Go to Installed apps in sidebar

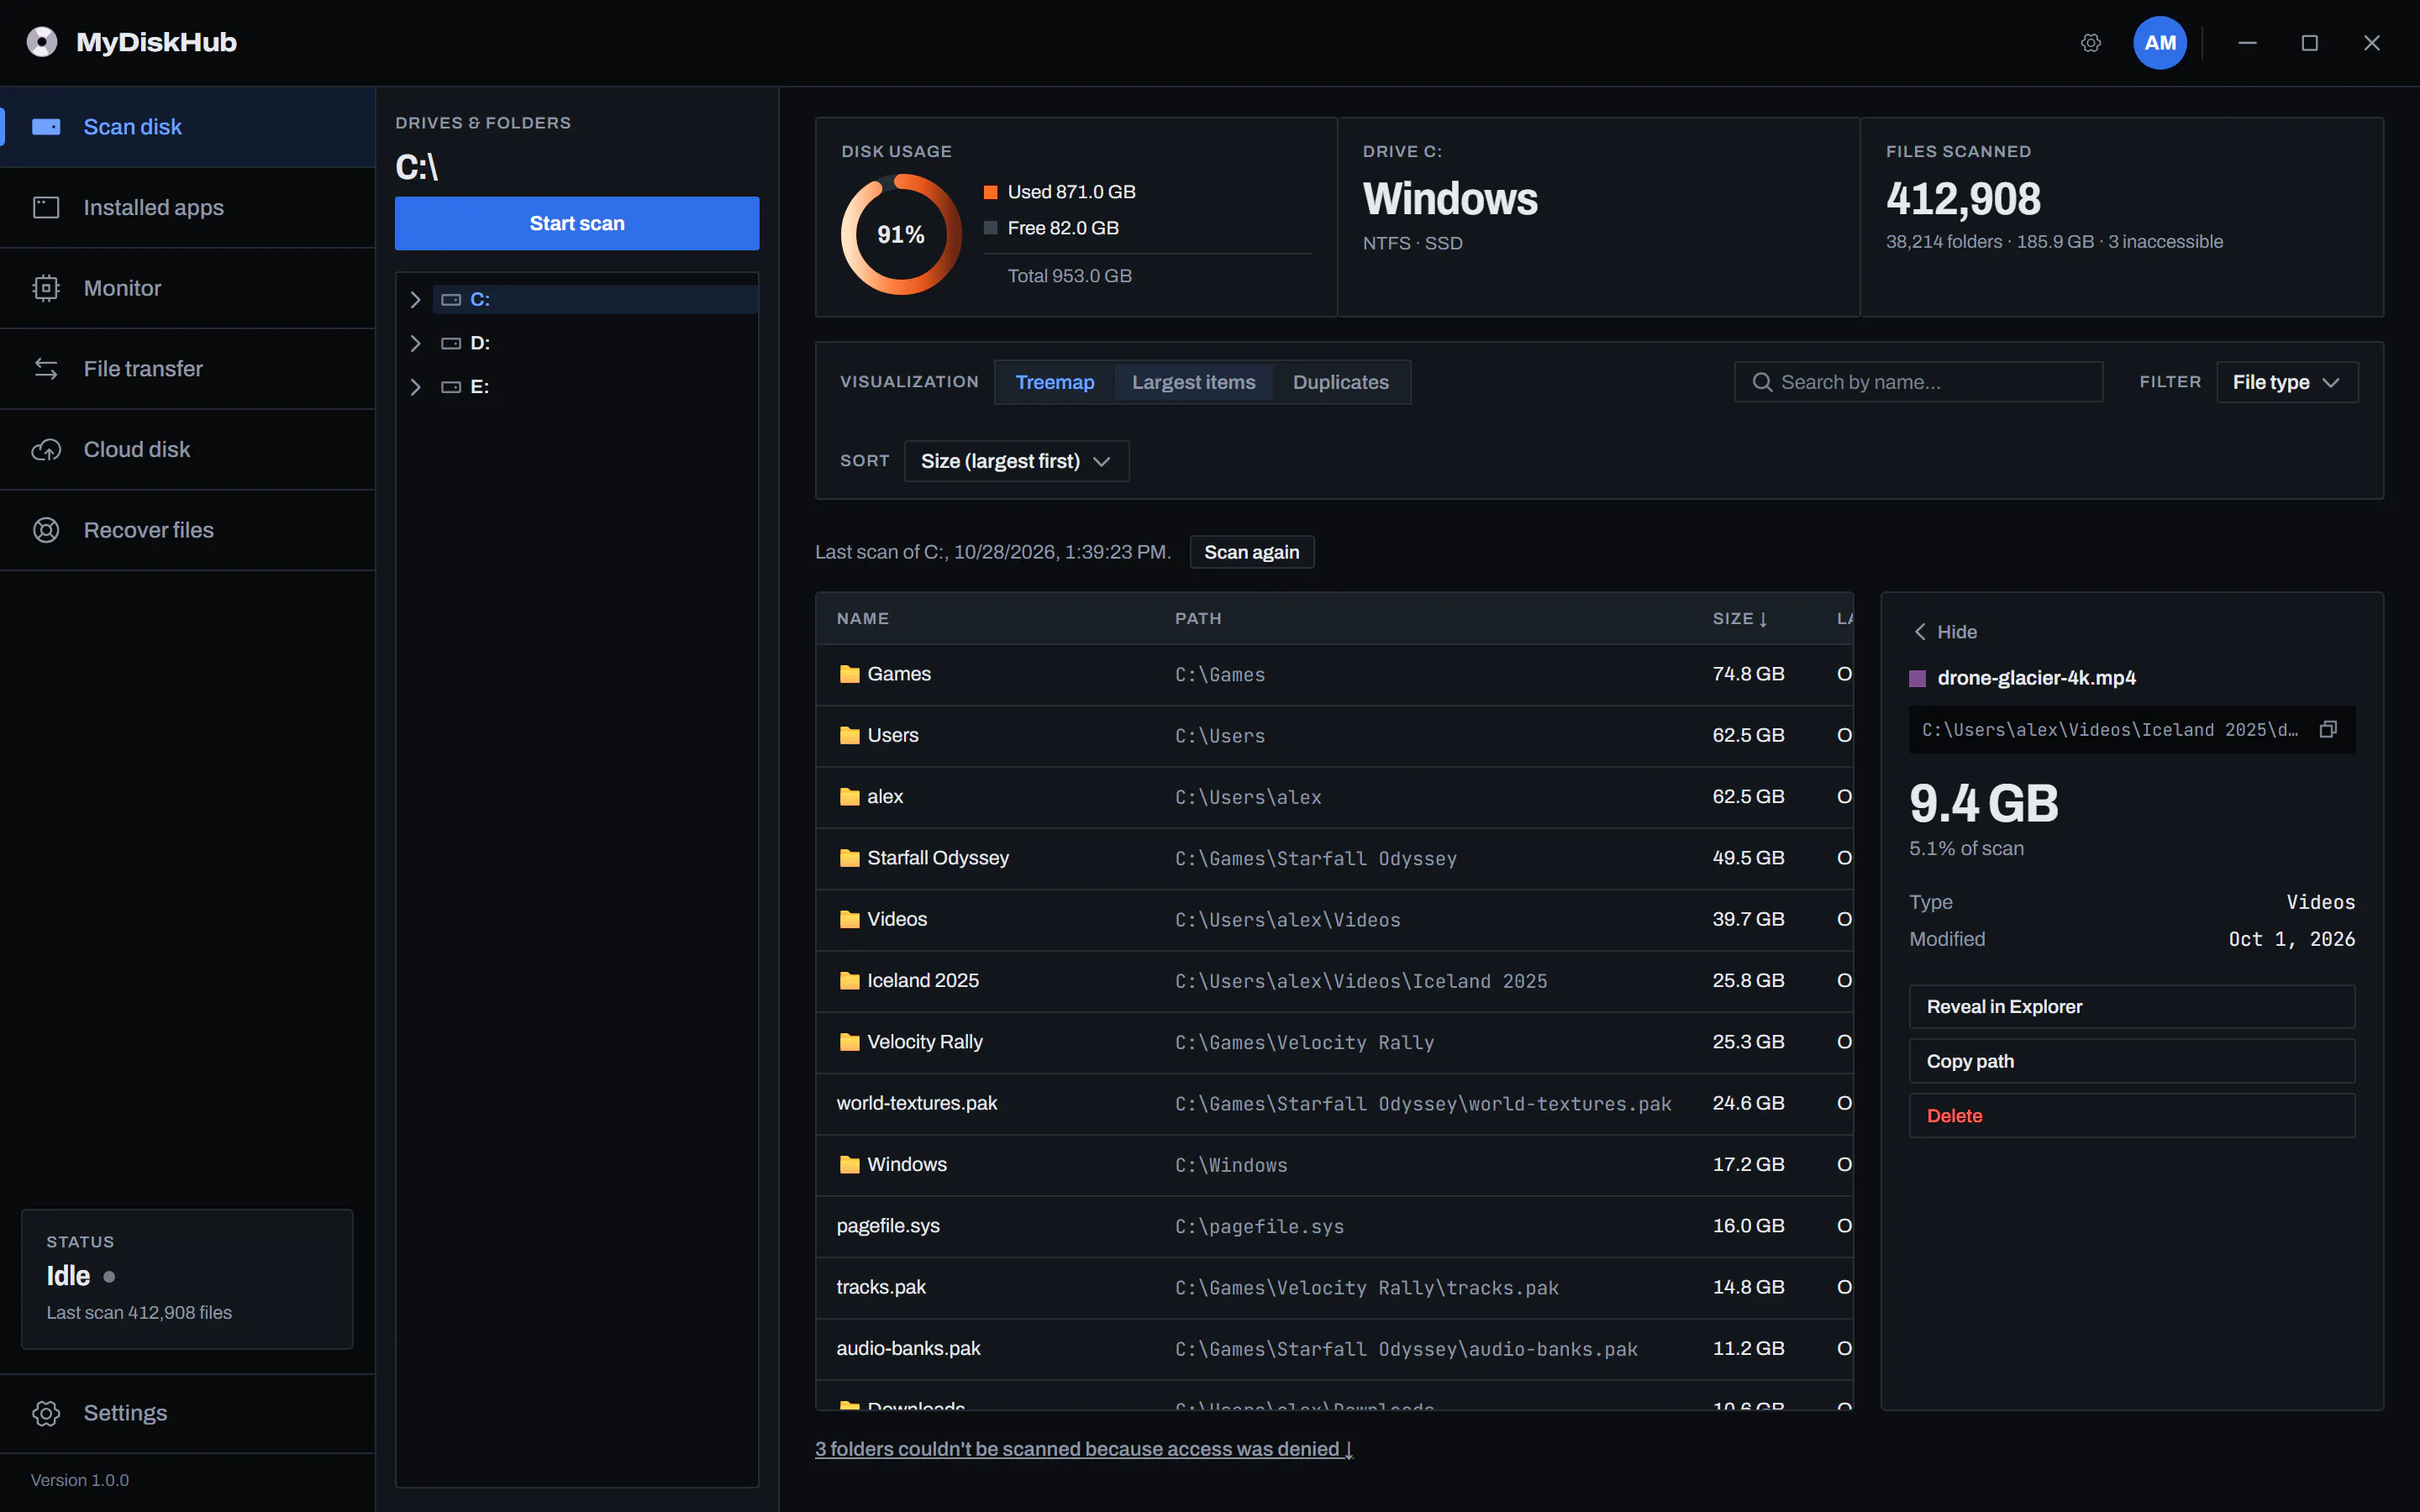pos(187,208)
